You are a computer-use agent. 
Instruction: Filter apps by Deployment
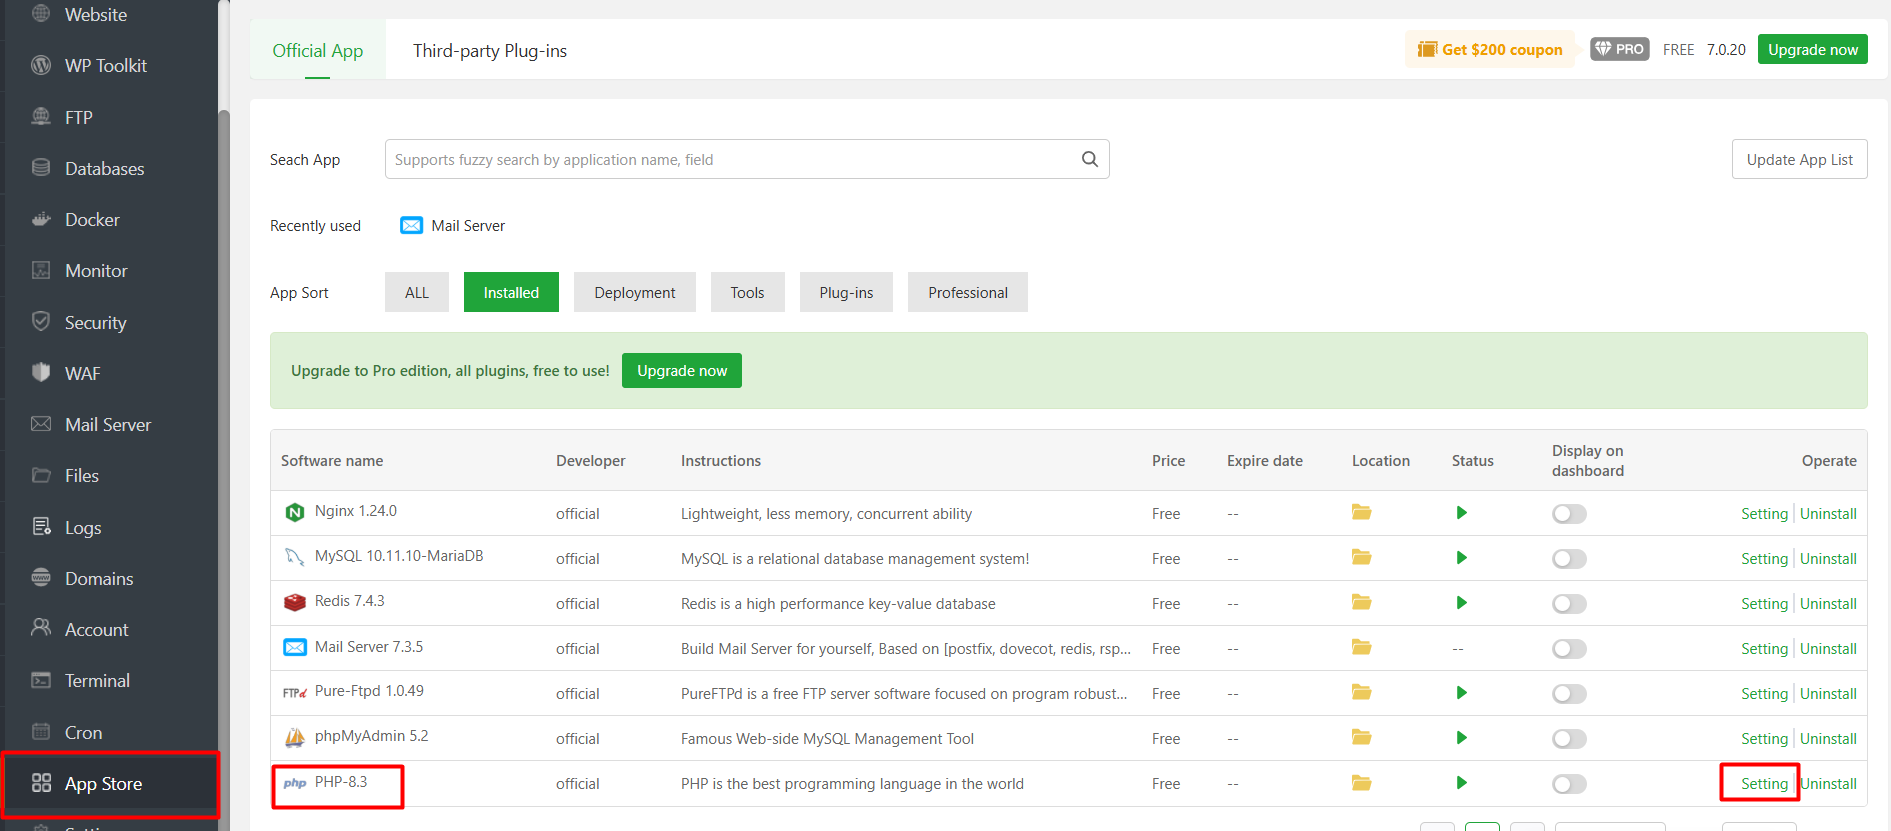pyautogui.click(x=635, y=292)
